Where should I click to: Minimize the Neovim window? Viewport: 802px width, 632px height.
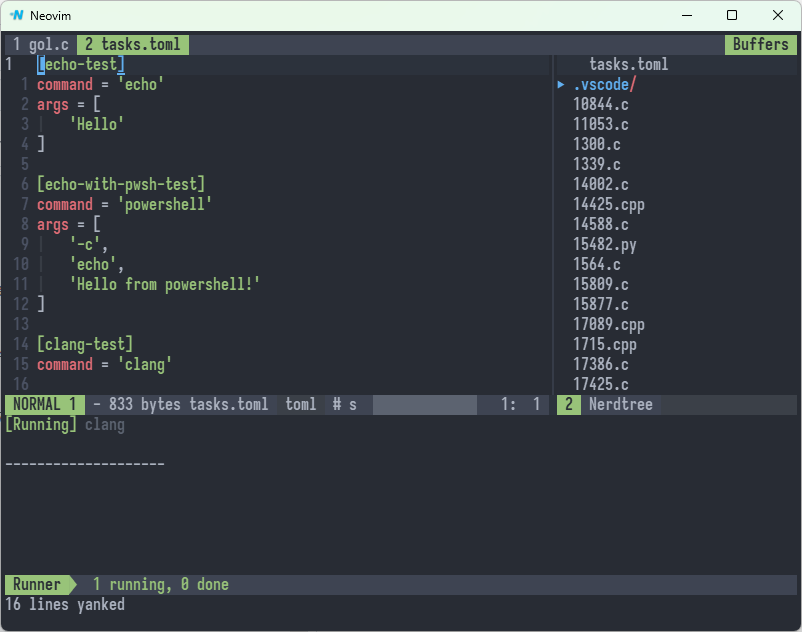(687, 15)
